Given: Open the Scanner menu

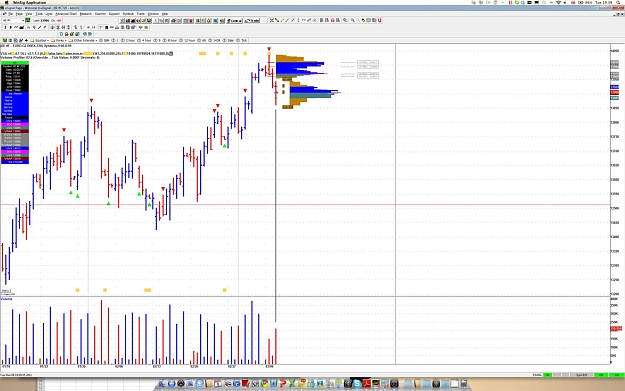Looking at the screenshot, I should click(x=100, y=14).
